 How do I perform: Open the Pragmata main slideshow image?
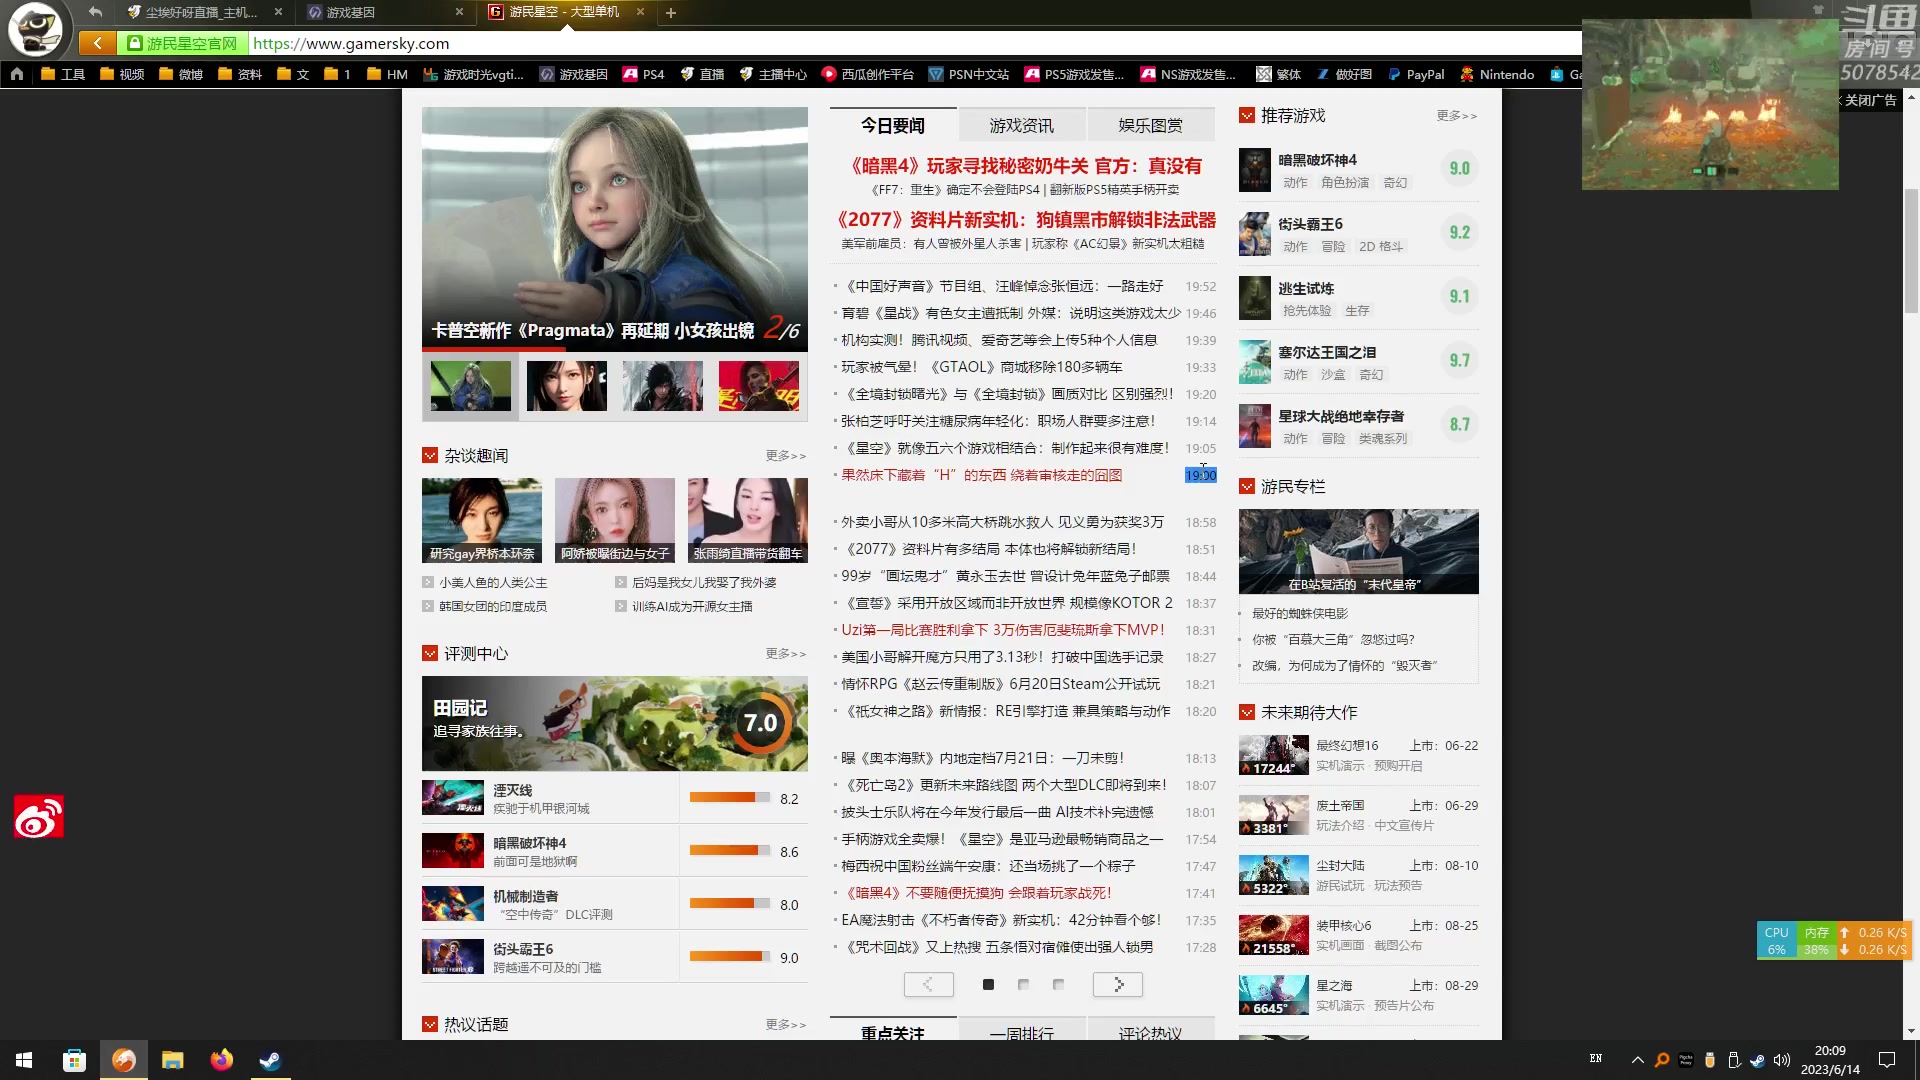coord(615,229)
